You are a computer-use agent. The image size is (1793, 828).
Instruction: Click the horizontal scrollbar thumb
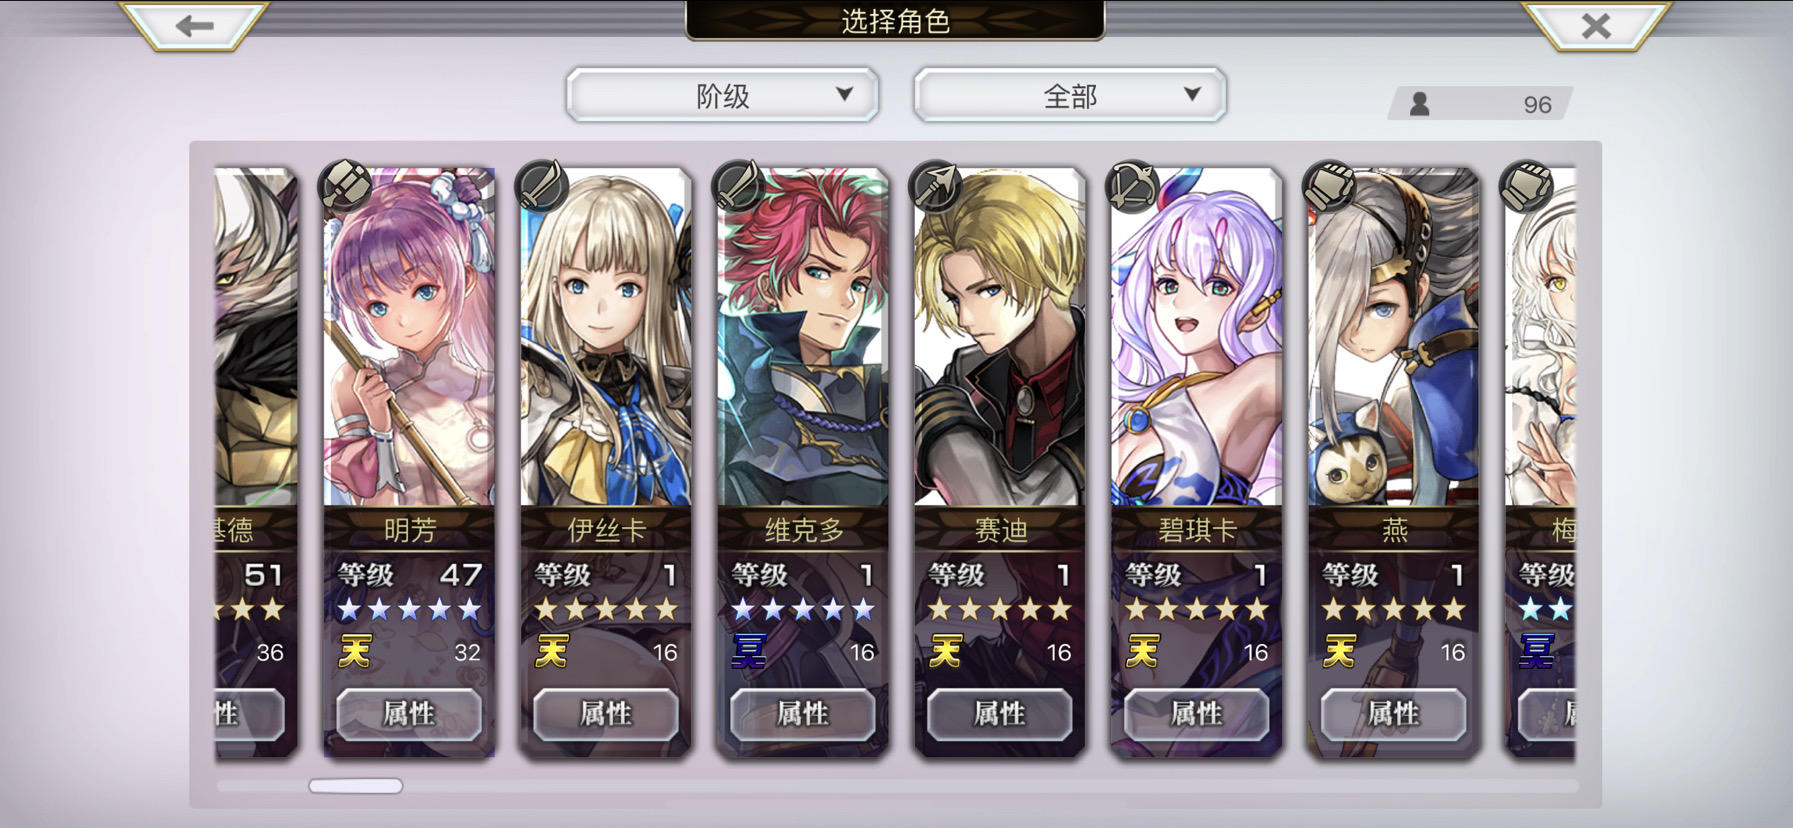356,786
